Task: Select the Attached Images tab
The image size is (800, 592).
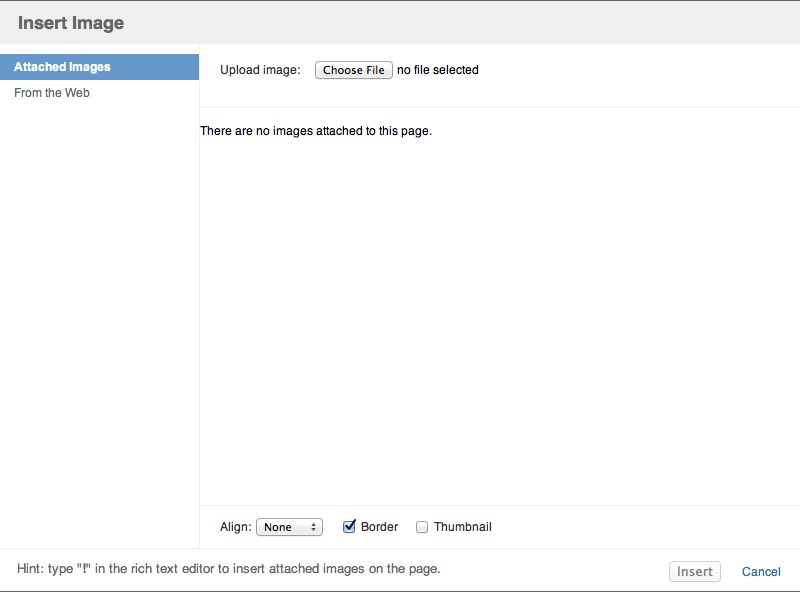Action: (x=99, y=67)
